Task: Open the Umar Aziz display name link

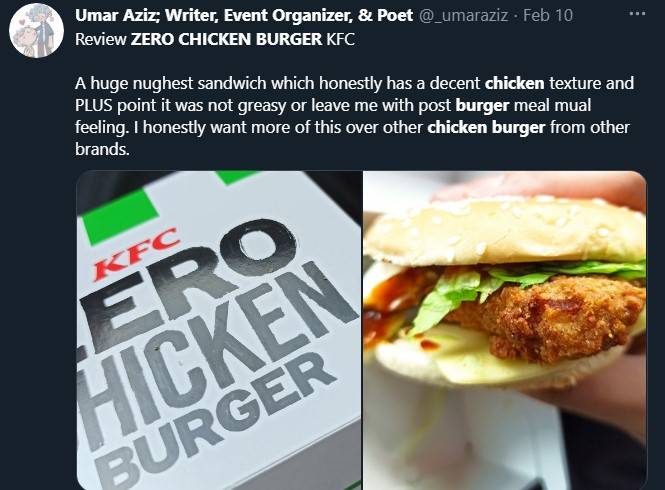Action: 244,16
